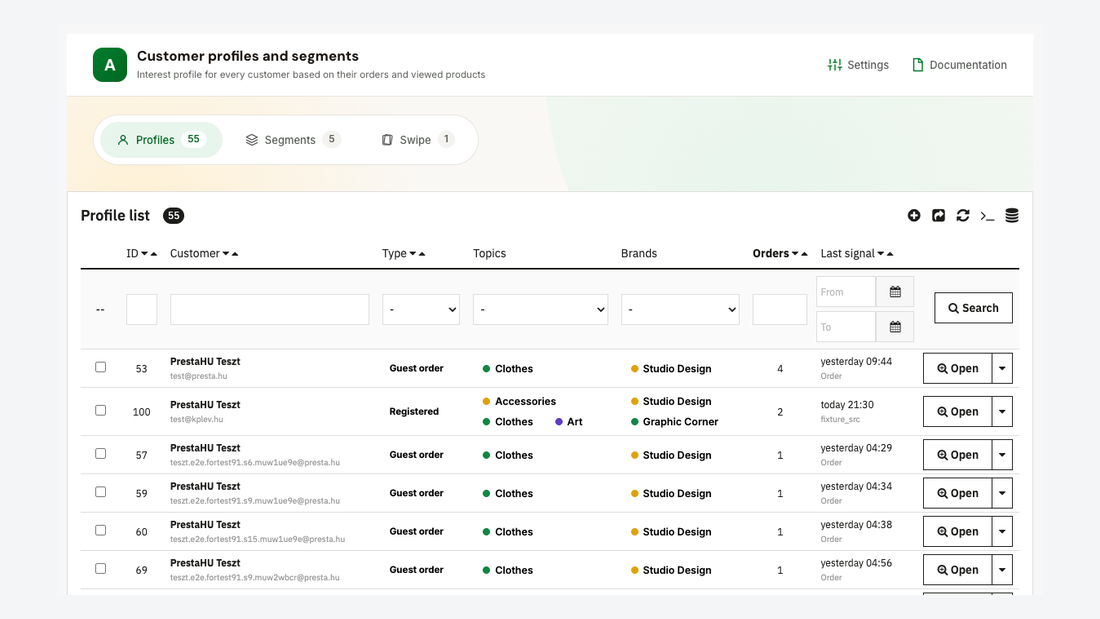
Task: Select checkbox for profile ID 53
Action: (100, 367)
